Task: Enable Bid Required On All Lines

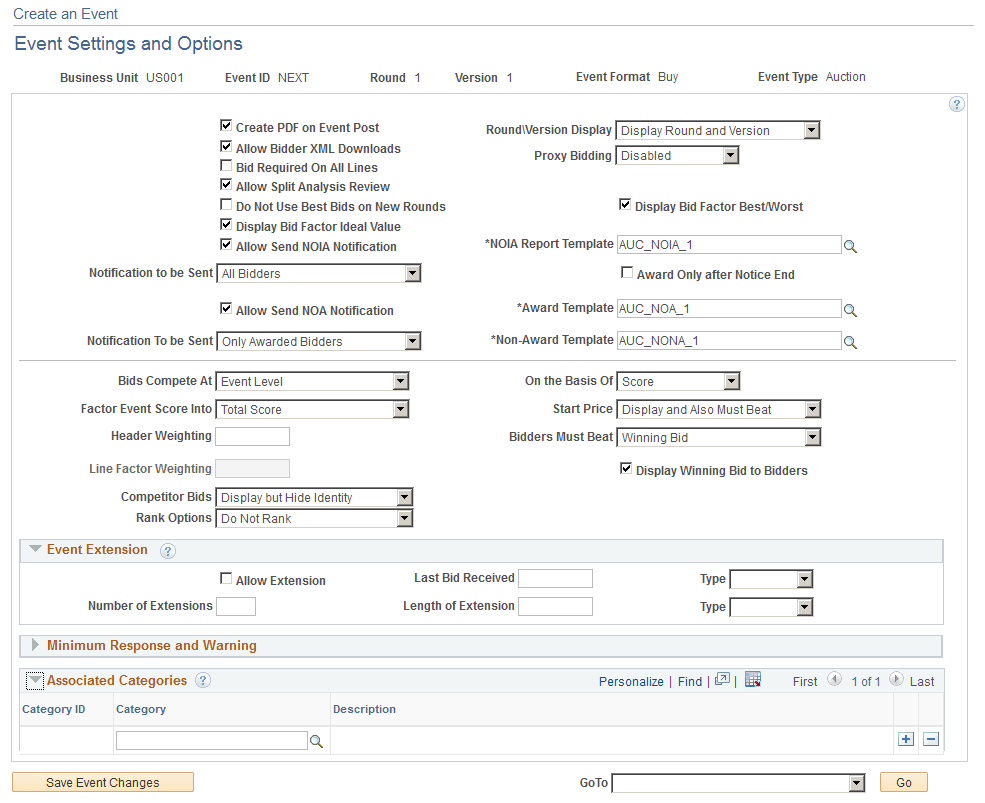Action: 226,166
